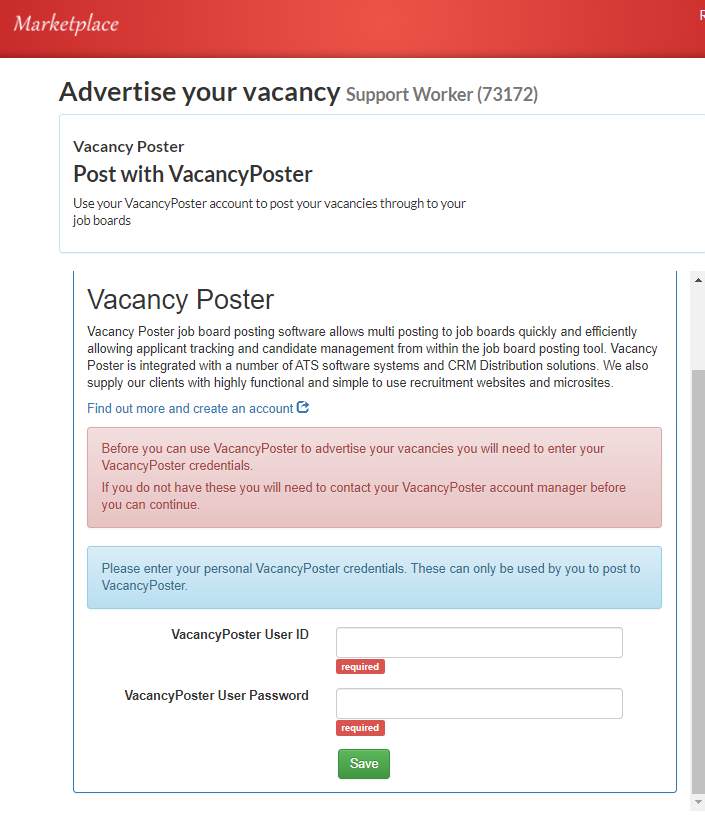Click the Support Worker (73172) vacancy subtitle

(x=442, y=95)
